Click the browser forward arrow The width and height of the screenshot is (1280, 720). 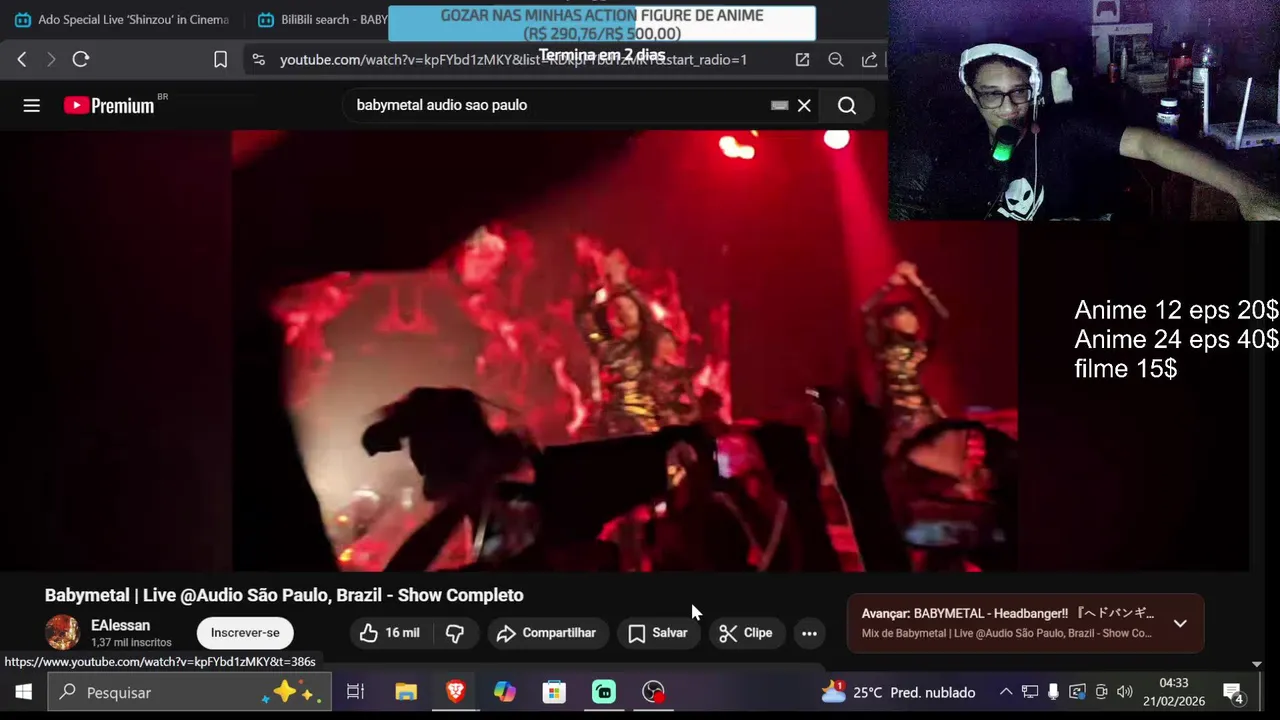click(51, 60)
